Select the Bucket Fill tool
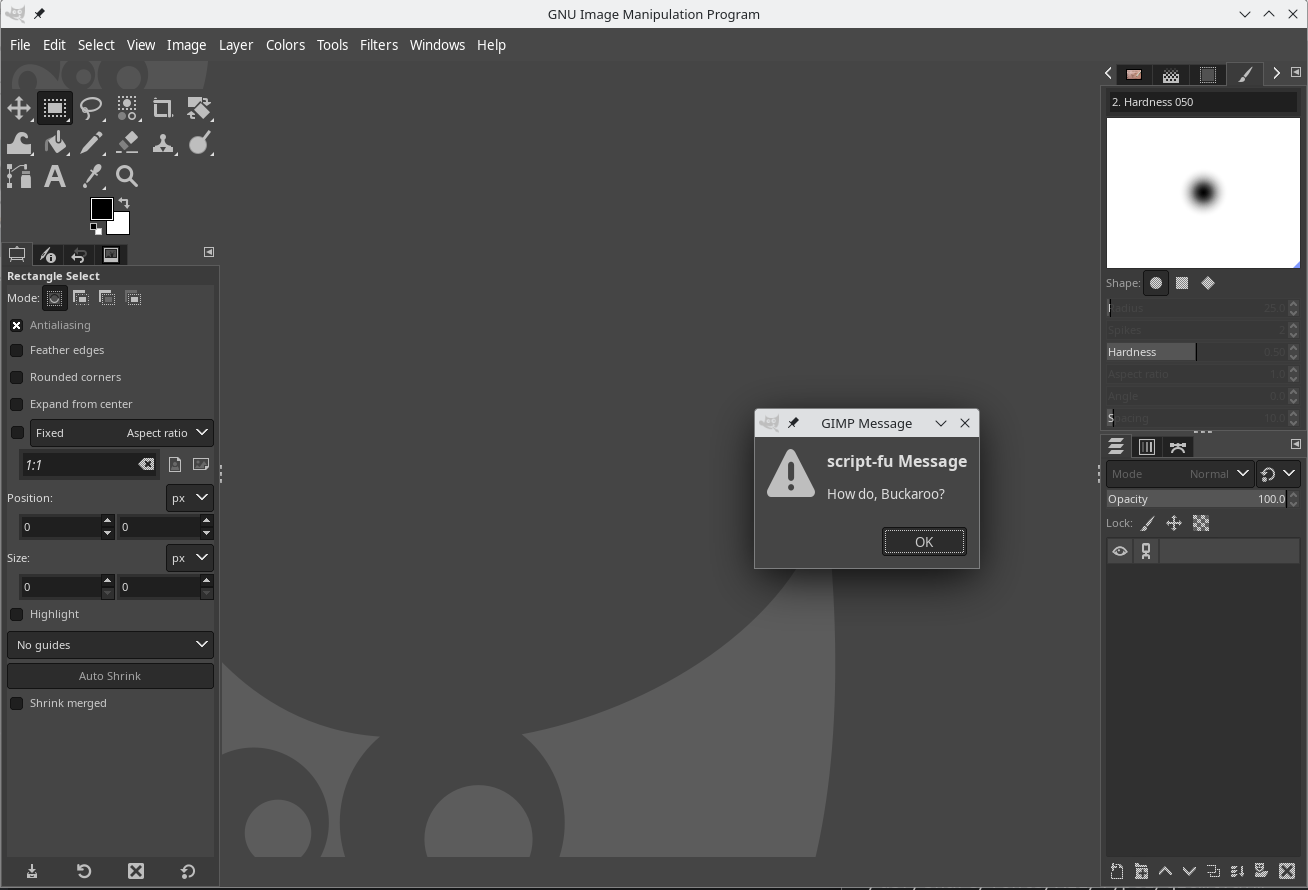Image resolution: width=1308 pixels, height=890 pixels. click(55, 143)
